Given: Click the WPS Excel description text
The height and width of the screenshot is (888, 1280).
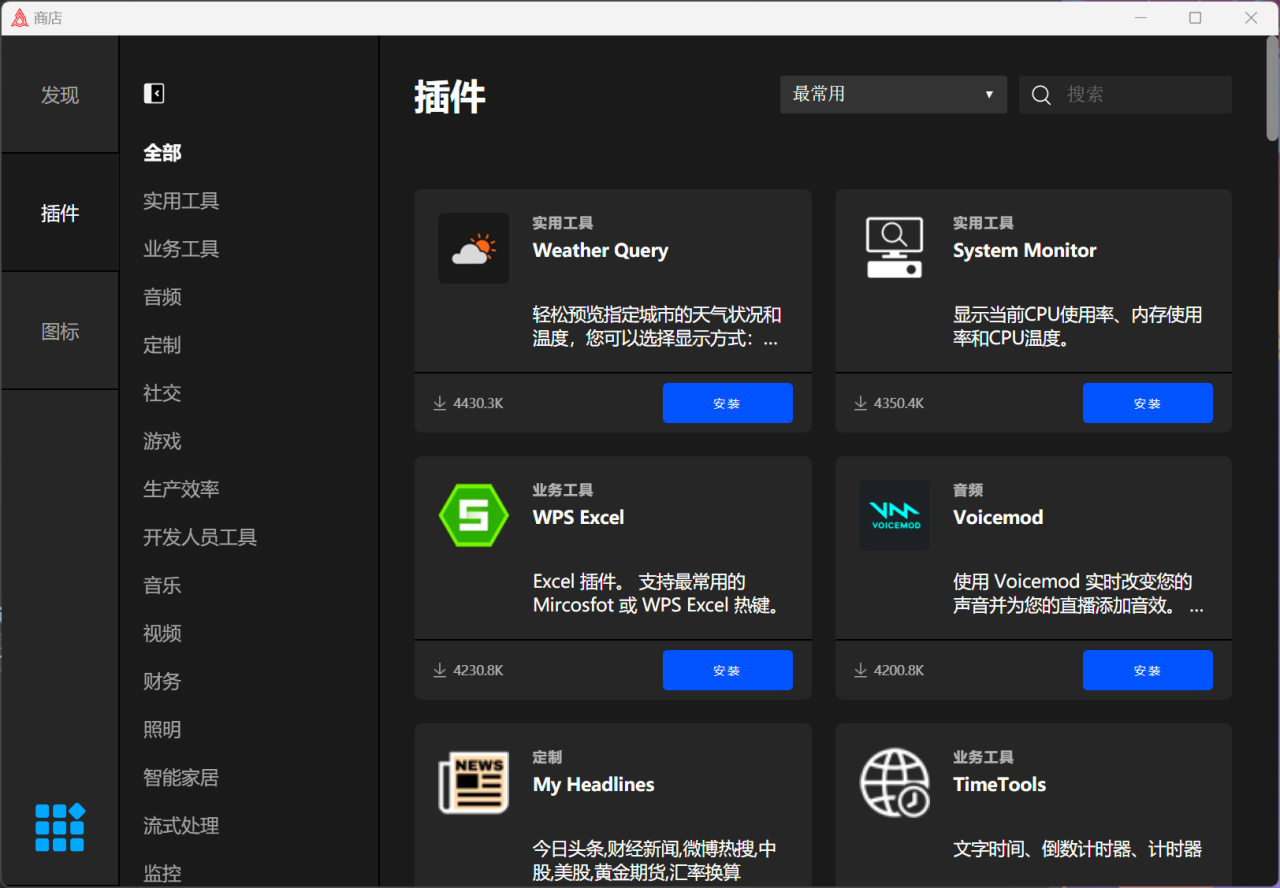Looking at the screenshot, I should click(x=656, y=594).
